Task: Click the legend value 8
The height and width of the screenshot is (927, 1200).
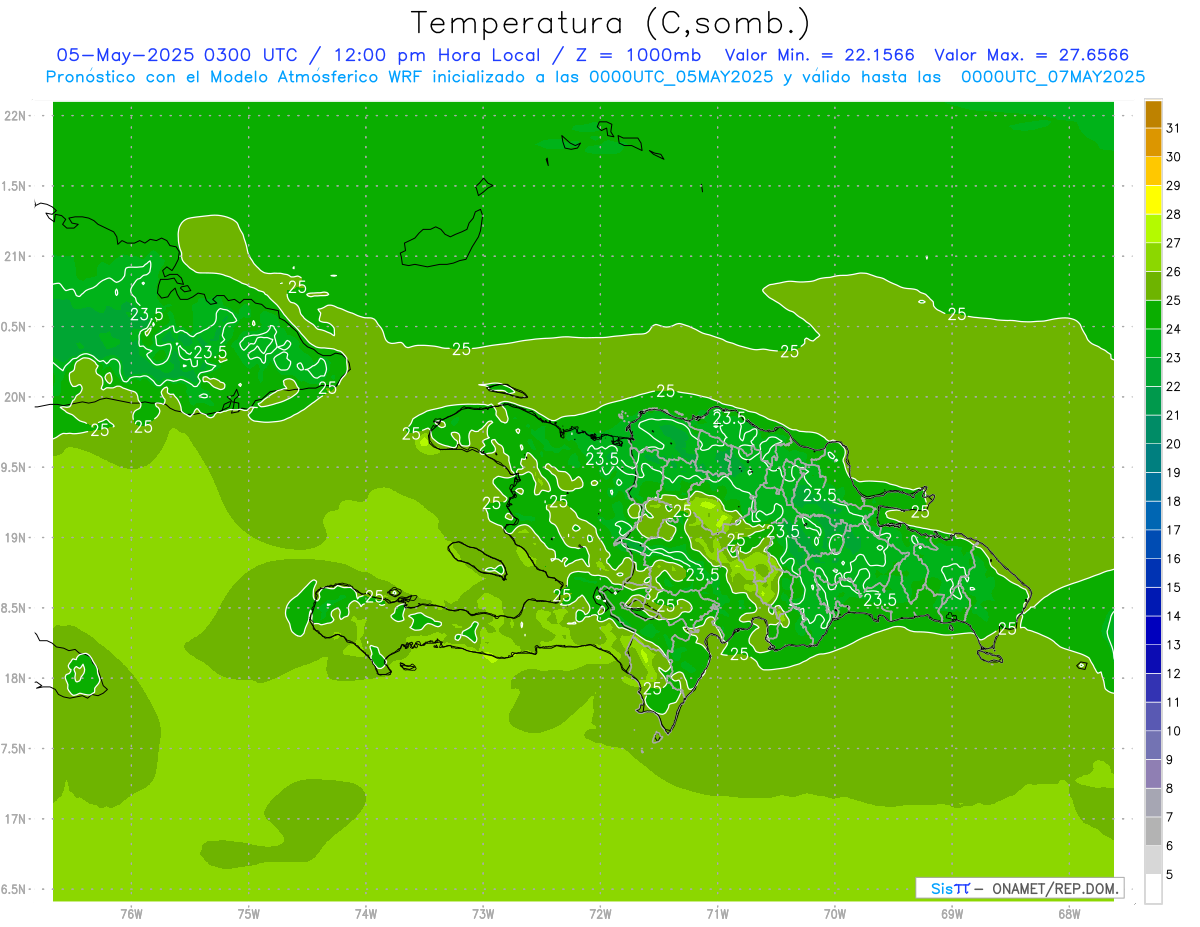Action: coord(1169,789)
